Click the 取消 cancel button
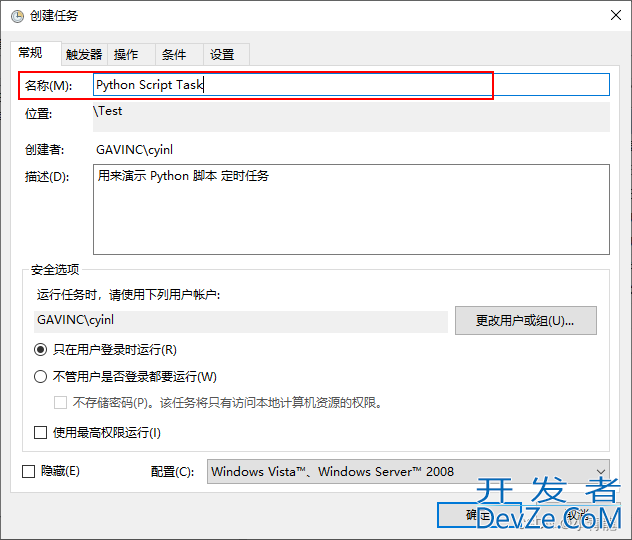Image resolution: width=632 pixels, height=540 pixels. (578, 515)
